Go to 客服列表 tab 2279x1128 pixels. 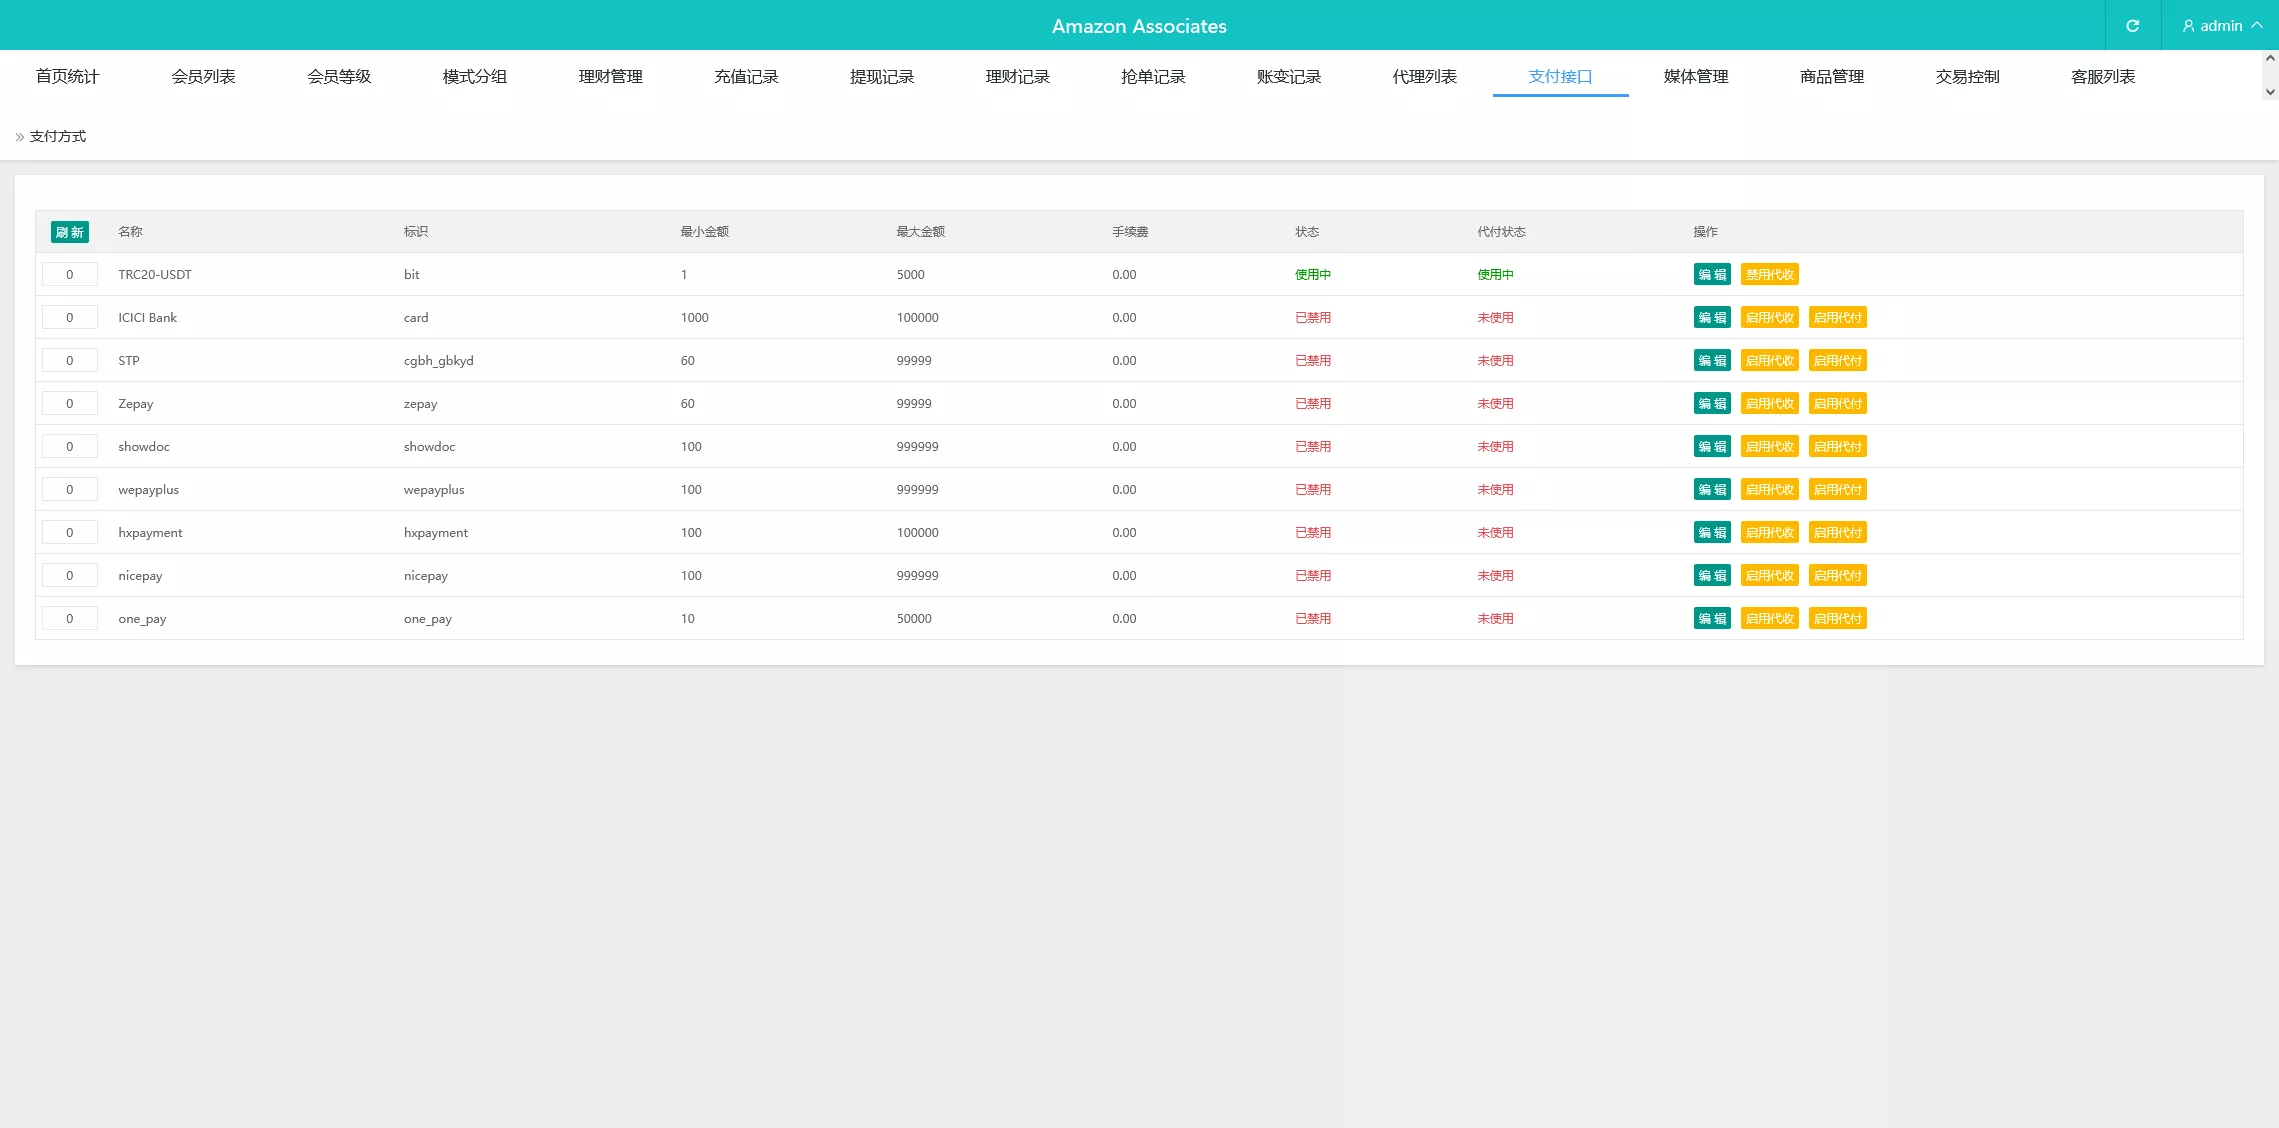coord(2103,77)
